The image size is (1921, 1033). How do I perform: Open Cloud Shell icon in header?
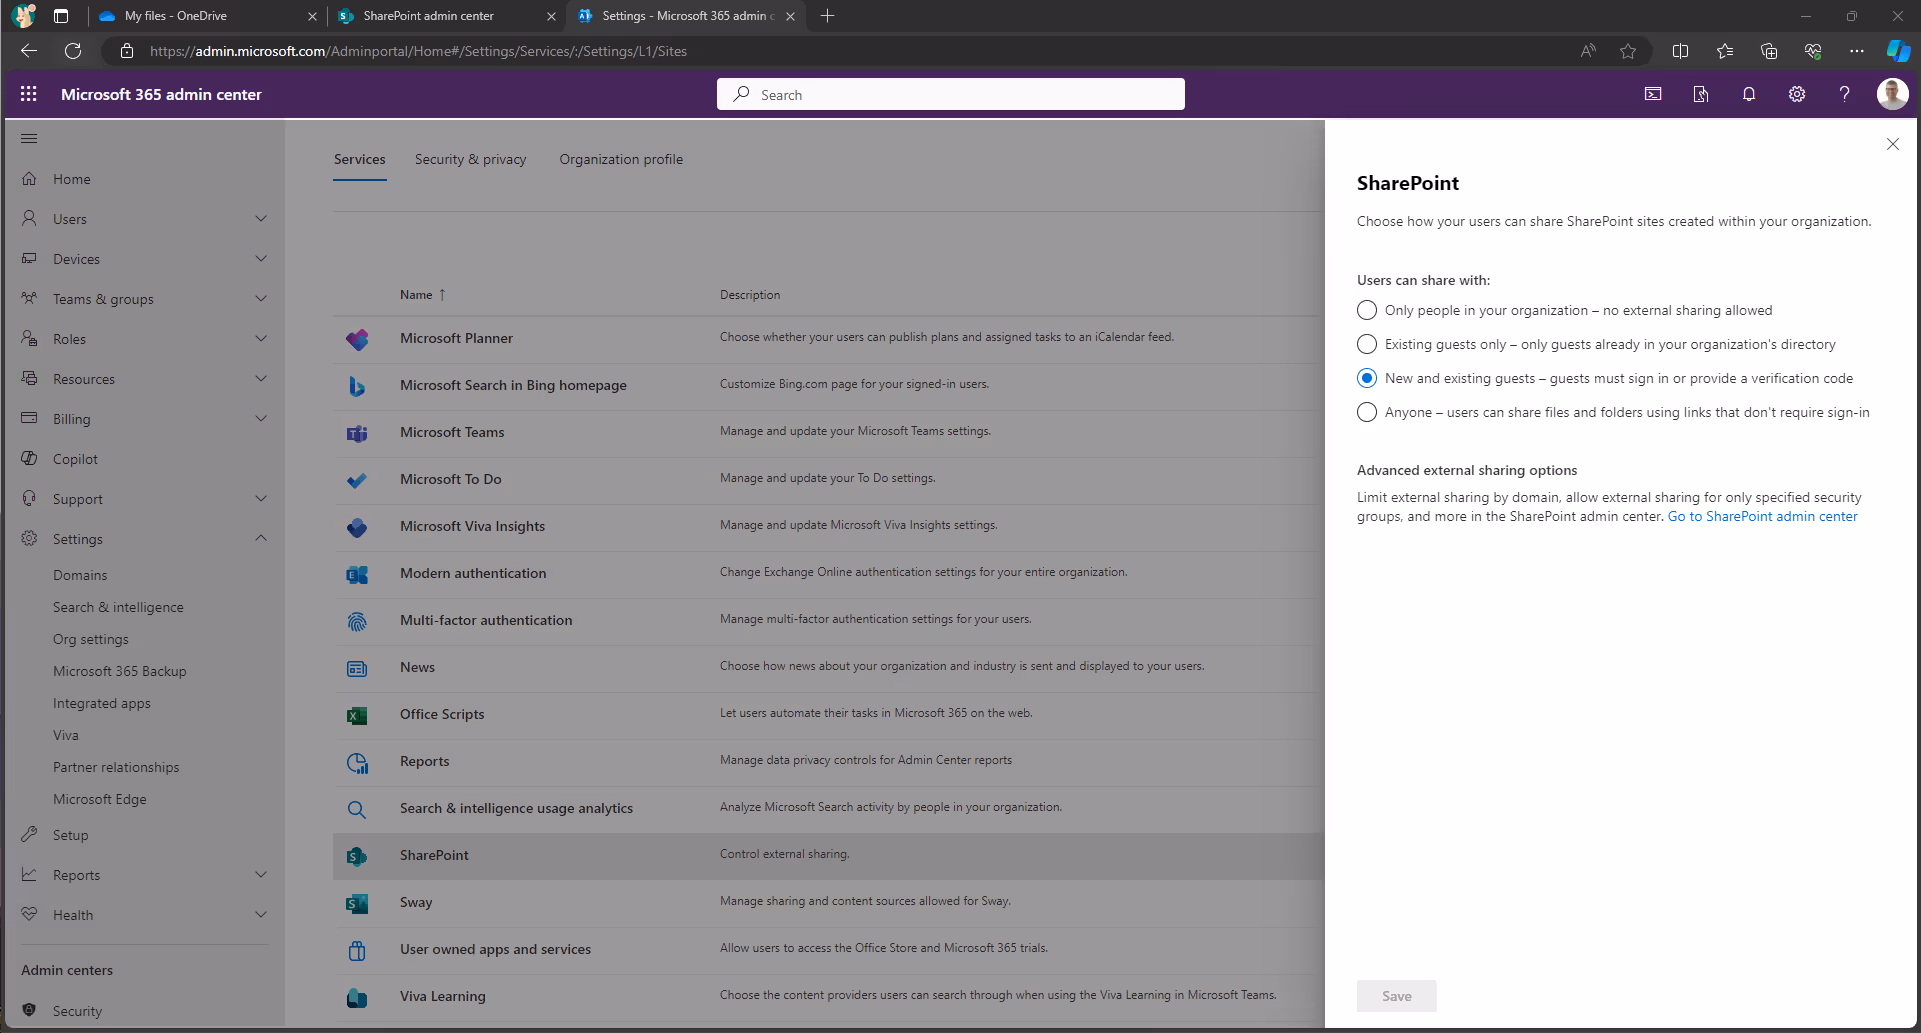click(x=1653, y=94)
